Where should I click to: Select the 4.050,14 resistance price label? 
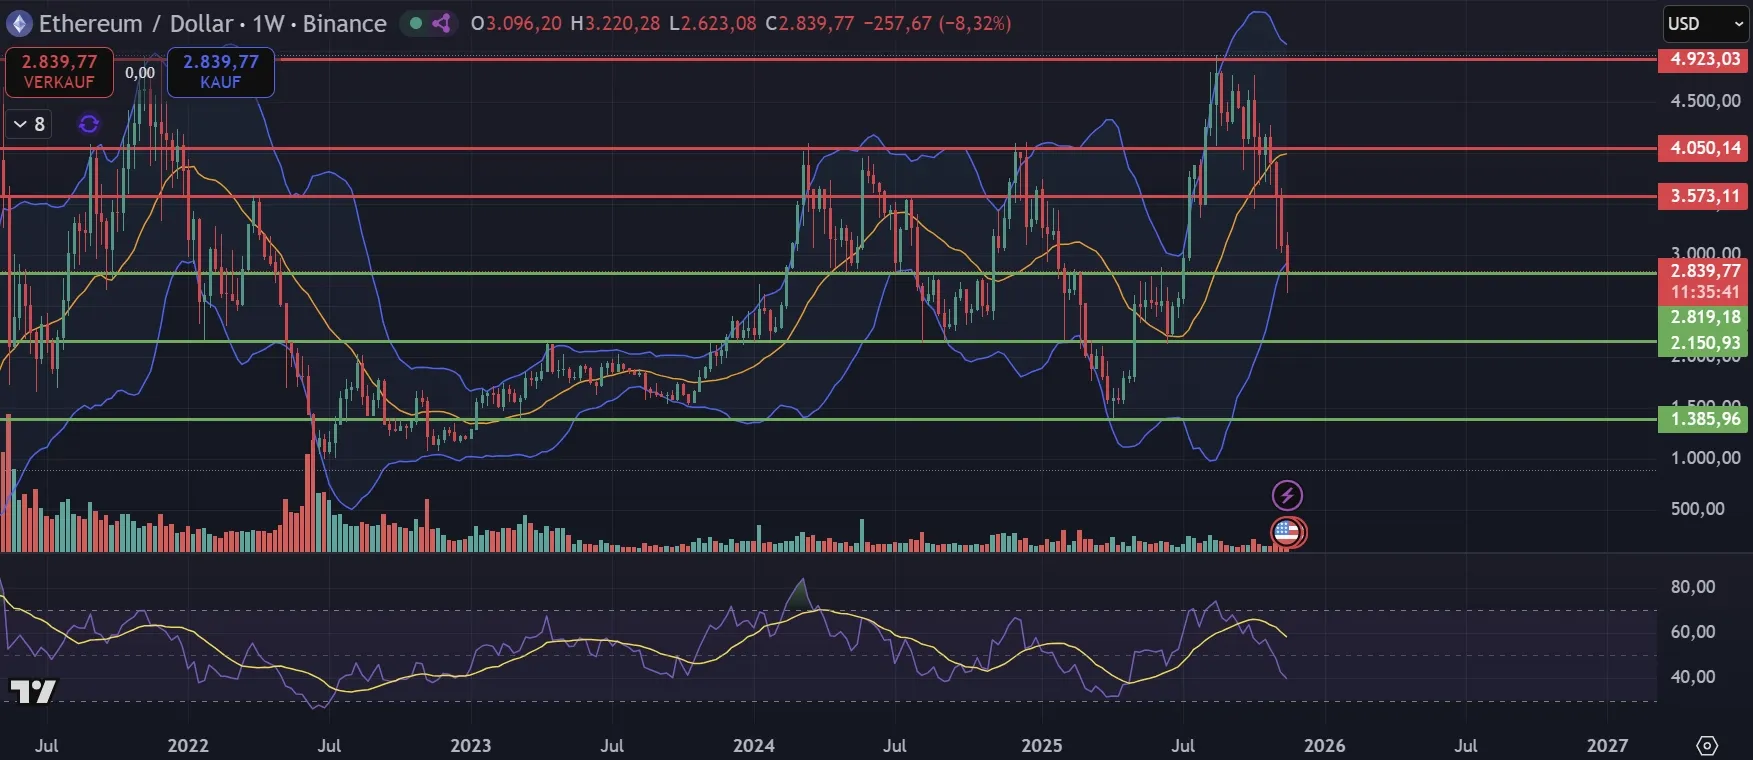pyautogui.click(x=1704, y=148)
